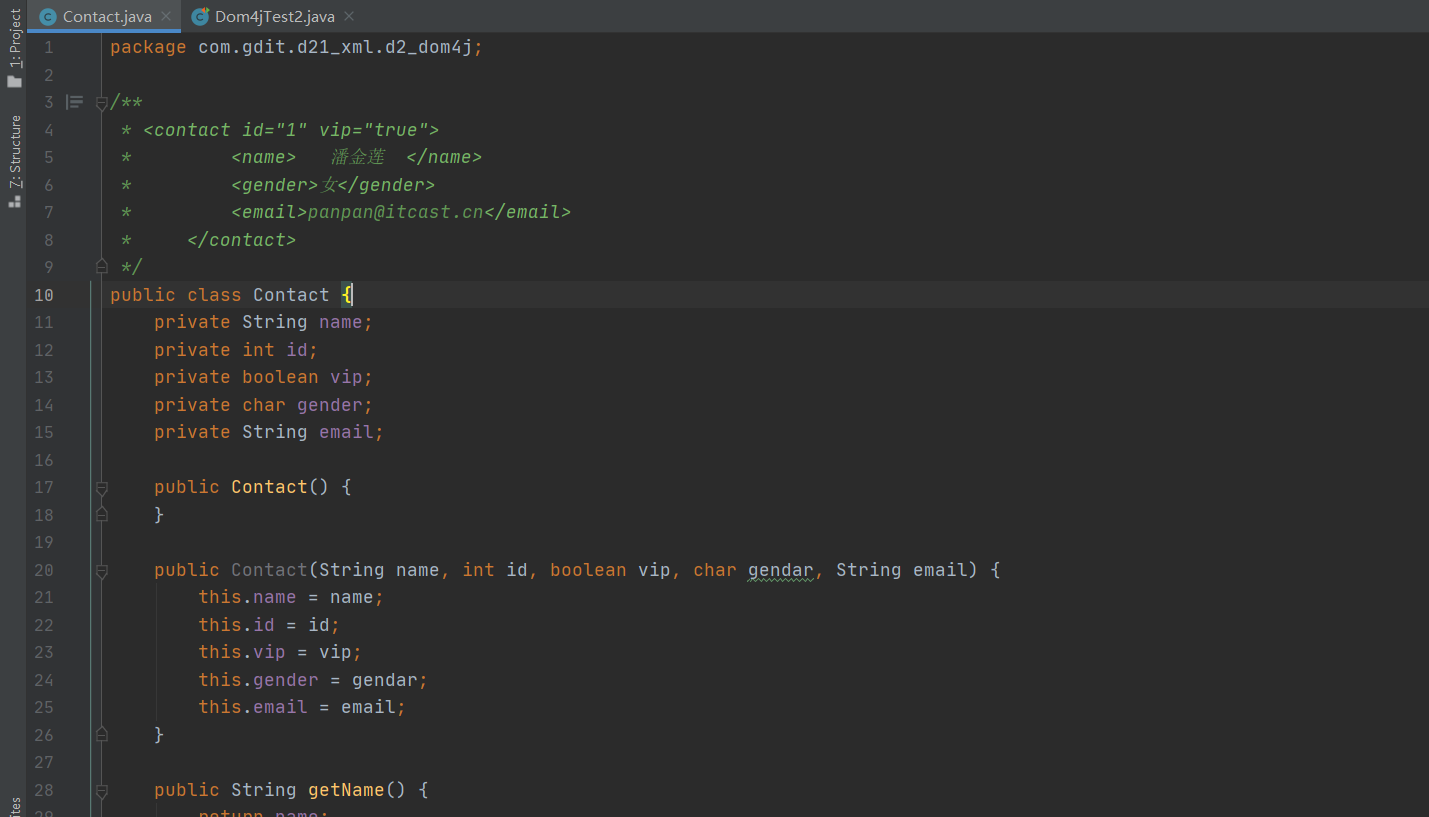This screenshot has height=817, width=1429.
Task: Click the misspelled 'gendar' parameter on line 20
Action: [781, 570]
